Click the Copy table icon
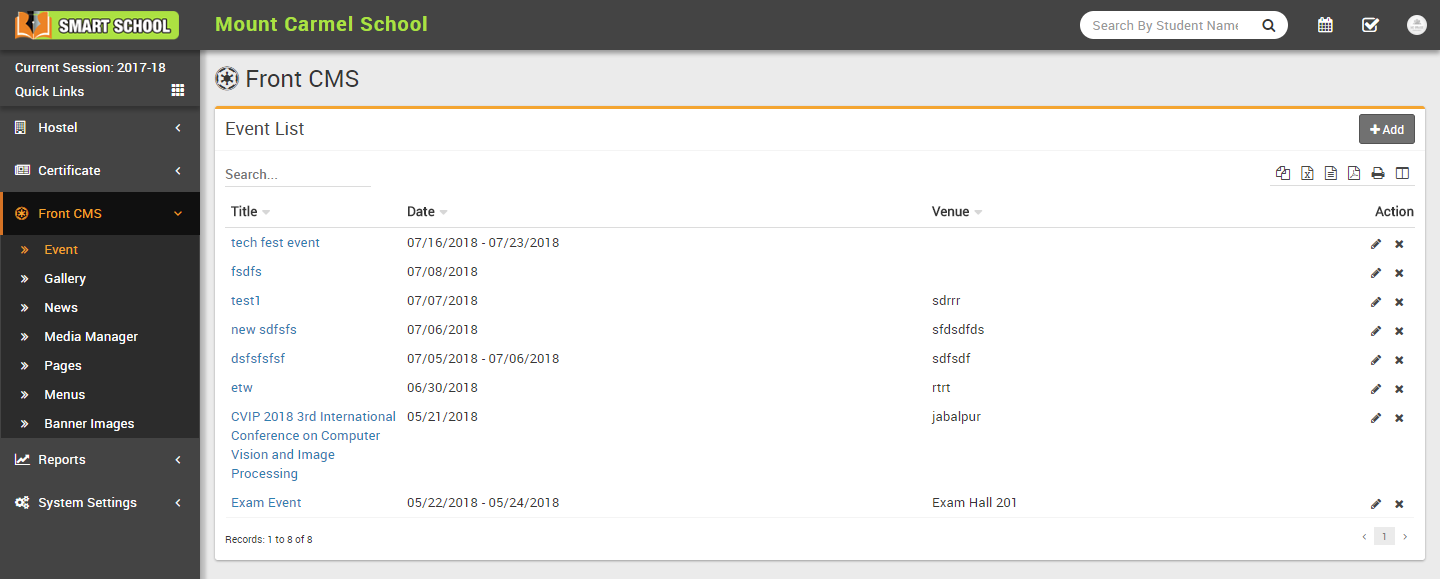Screen dimensions: 1440x579 pyautogui.click(x=1283, y=173)
